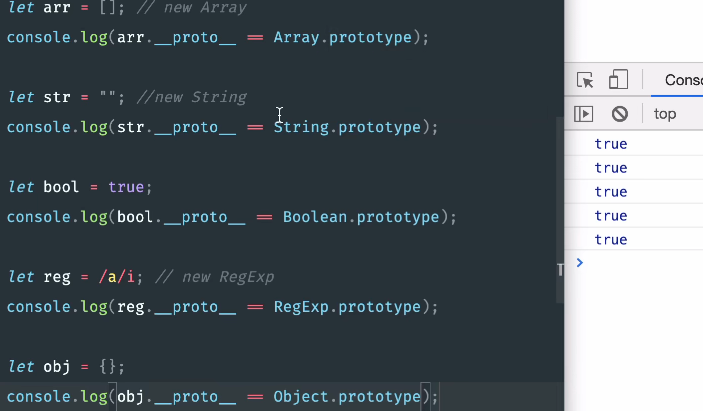Switch to the Console tab
703x411 pixels.
(x=683, y=80)
